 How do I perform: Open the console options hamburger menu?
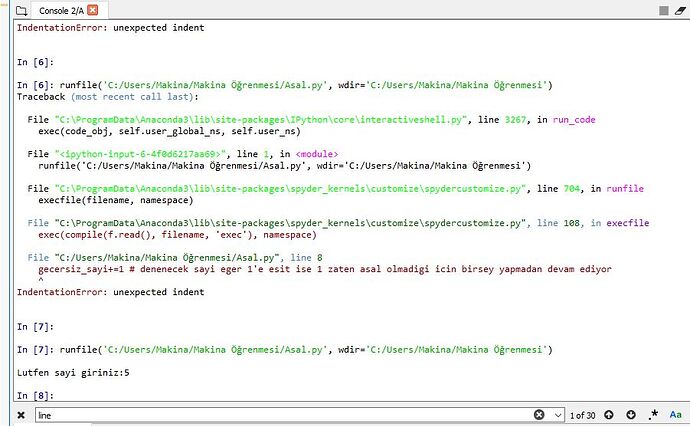point(677,10)
